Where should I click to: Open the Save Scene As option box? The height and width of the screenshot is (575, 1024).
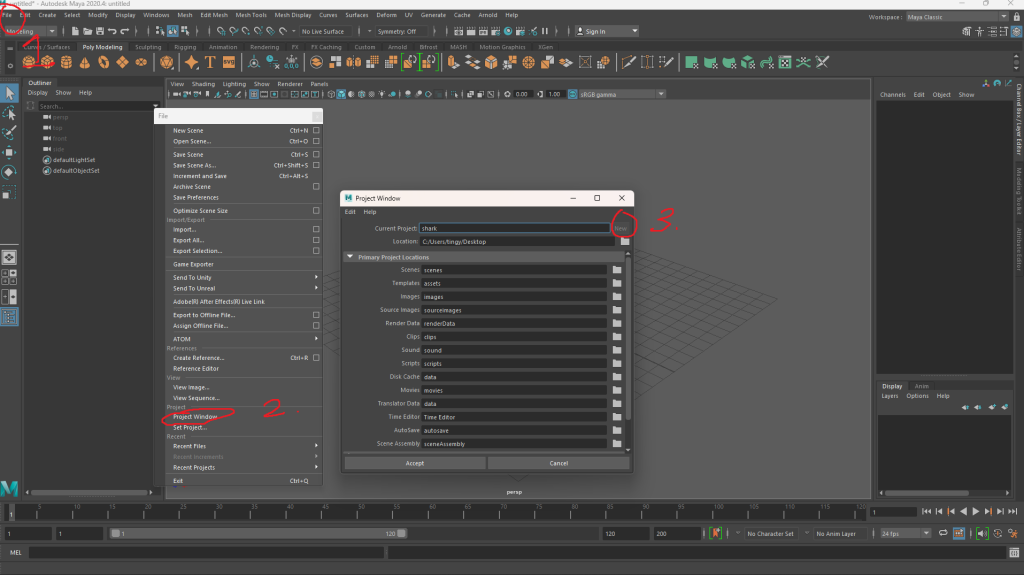point(316,165)
